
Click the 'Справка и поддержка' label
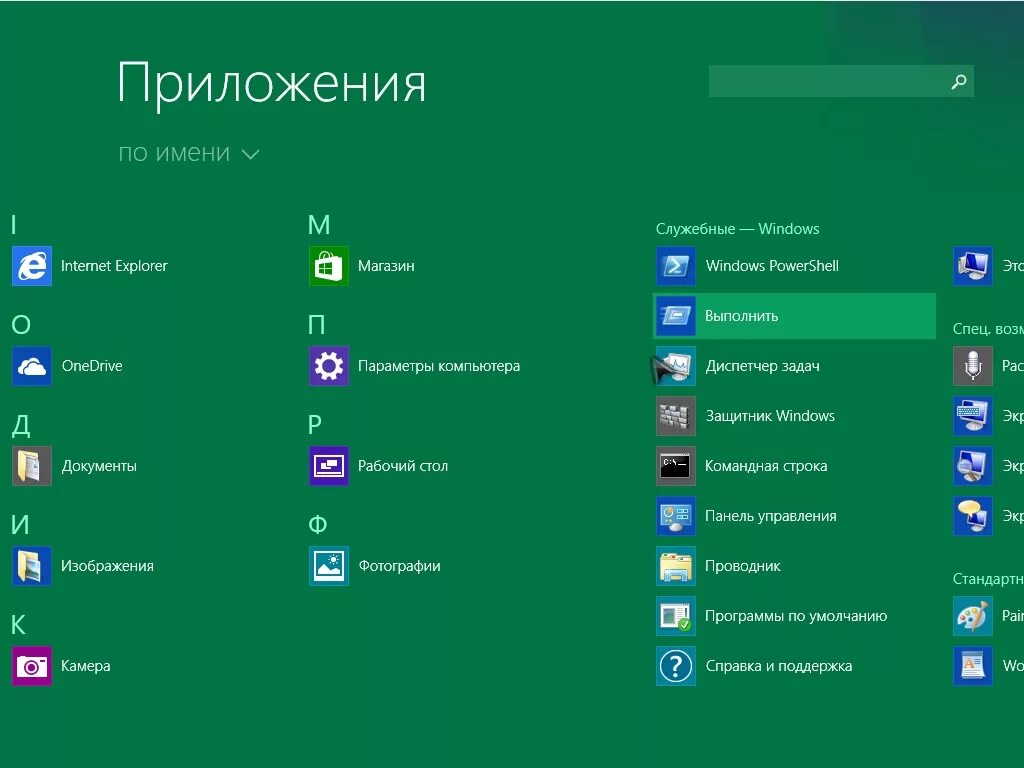[778, 666]
